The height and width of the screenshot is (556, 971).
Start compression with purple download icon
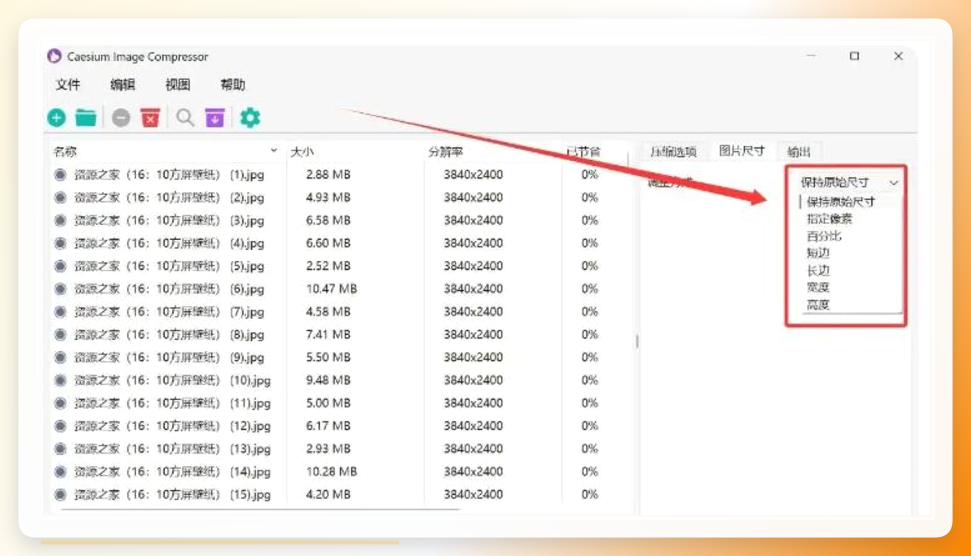click(215, 118)
